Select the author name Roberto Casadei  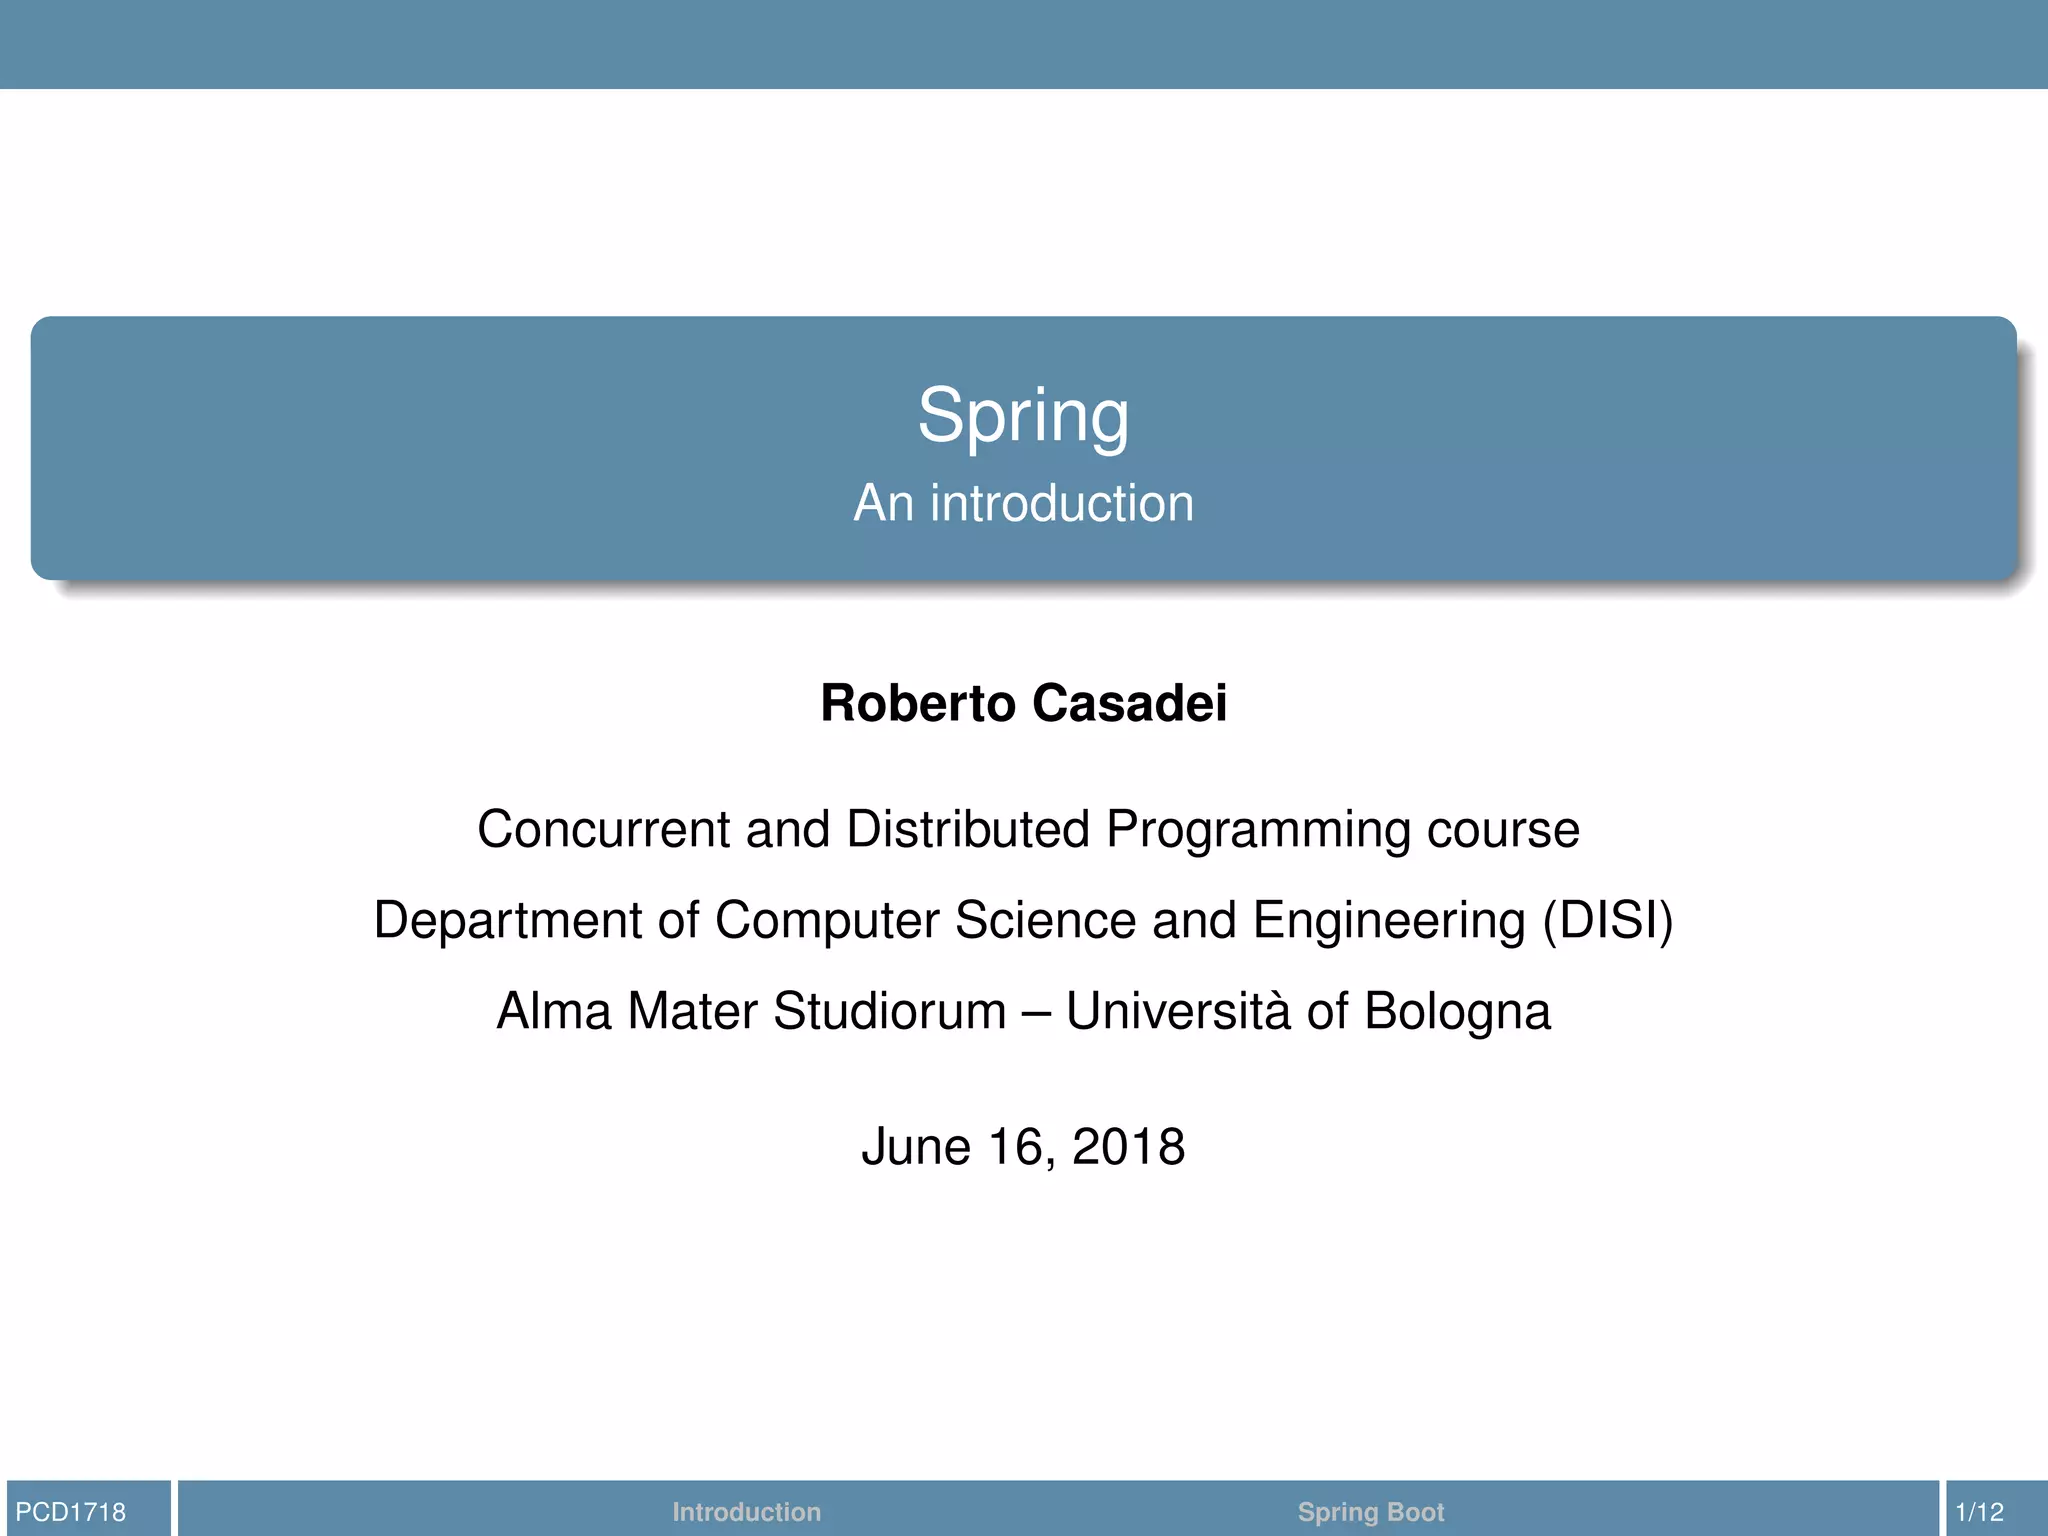tap(1023, 702)
